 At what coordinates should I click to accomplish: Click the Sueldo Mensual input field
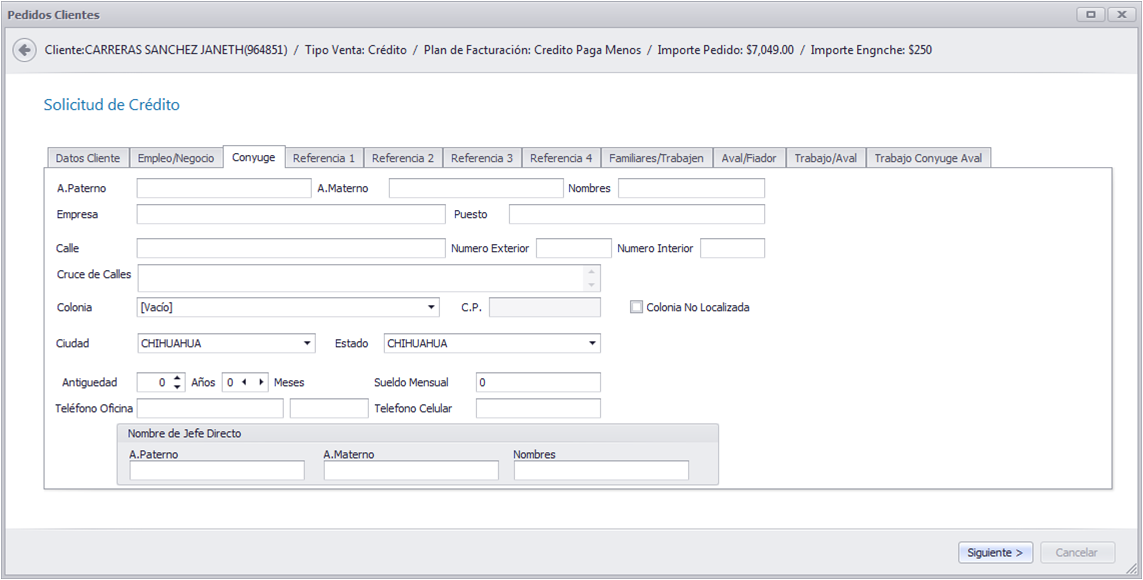[539, 383]
